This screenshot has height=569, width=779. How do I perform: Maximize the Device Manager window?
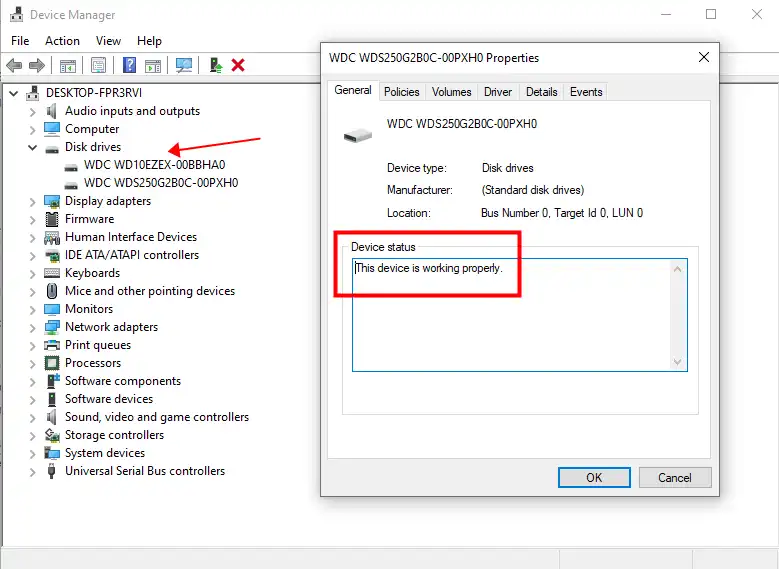(x=711, y=14)
